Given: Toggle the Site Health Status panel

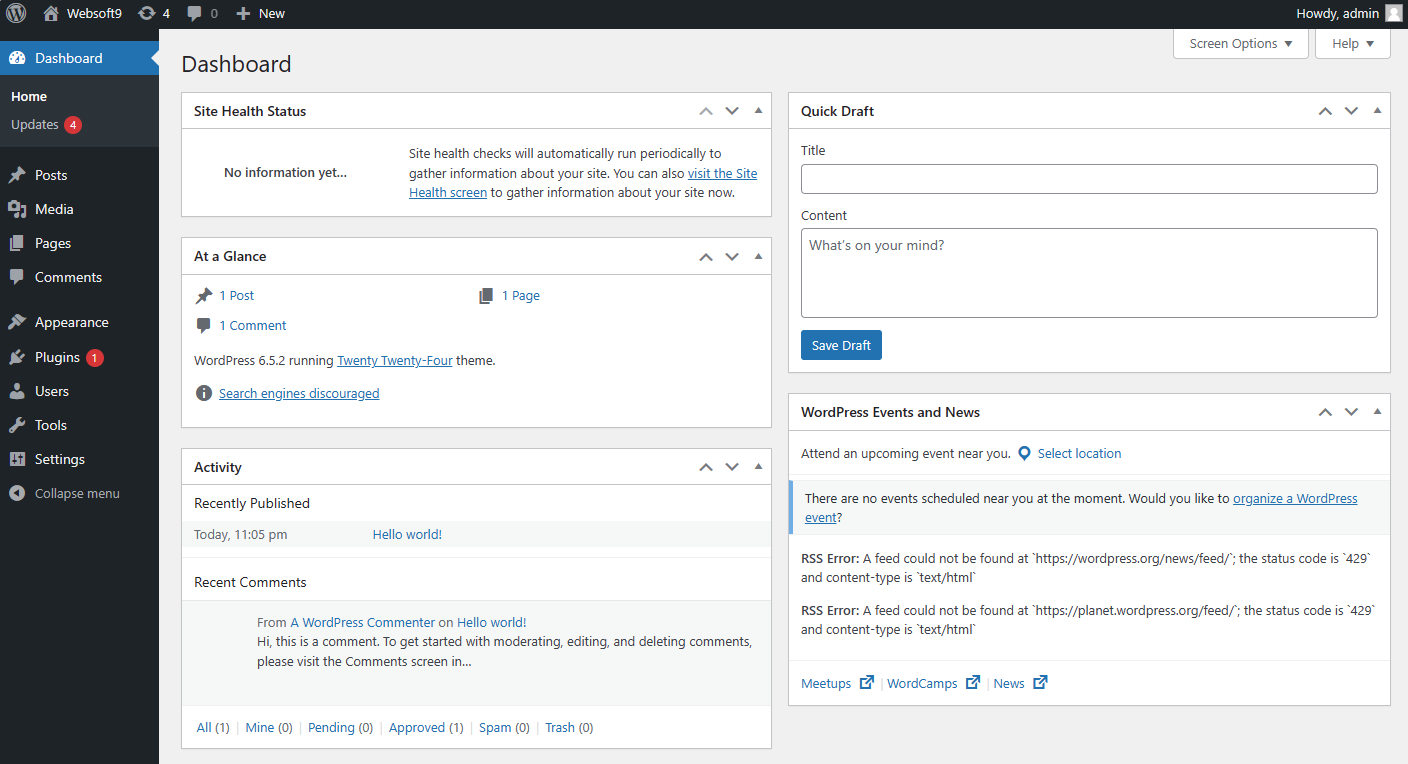Looking at the screenshot, I should coord(758,111).
